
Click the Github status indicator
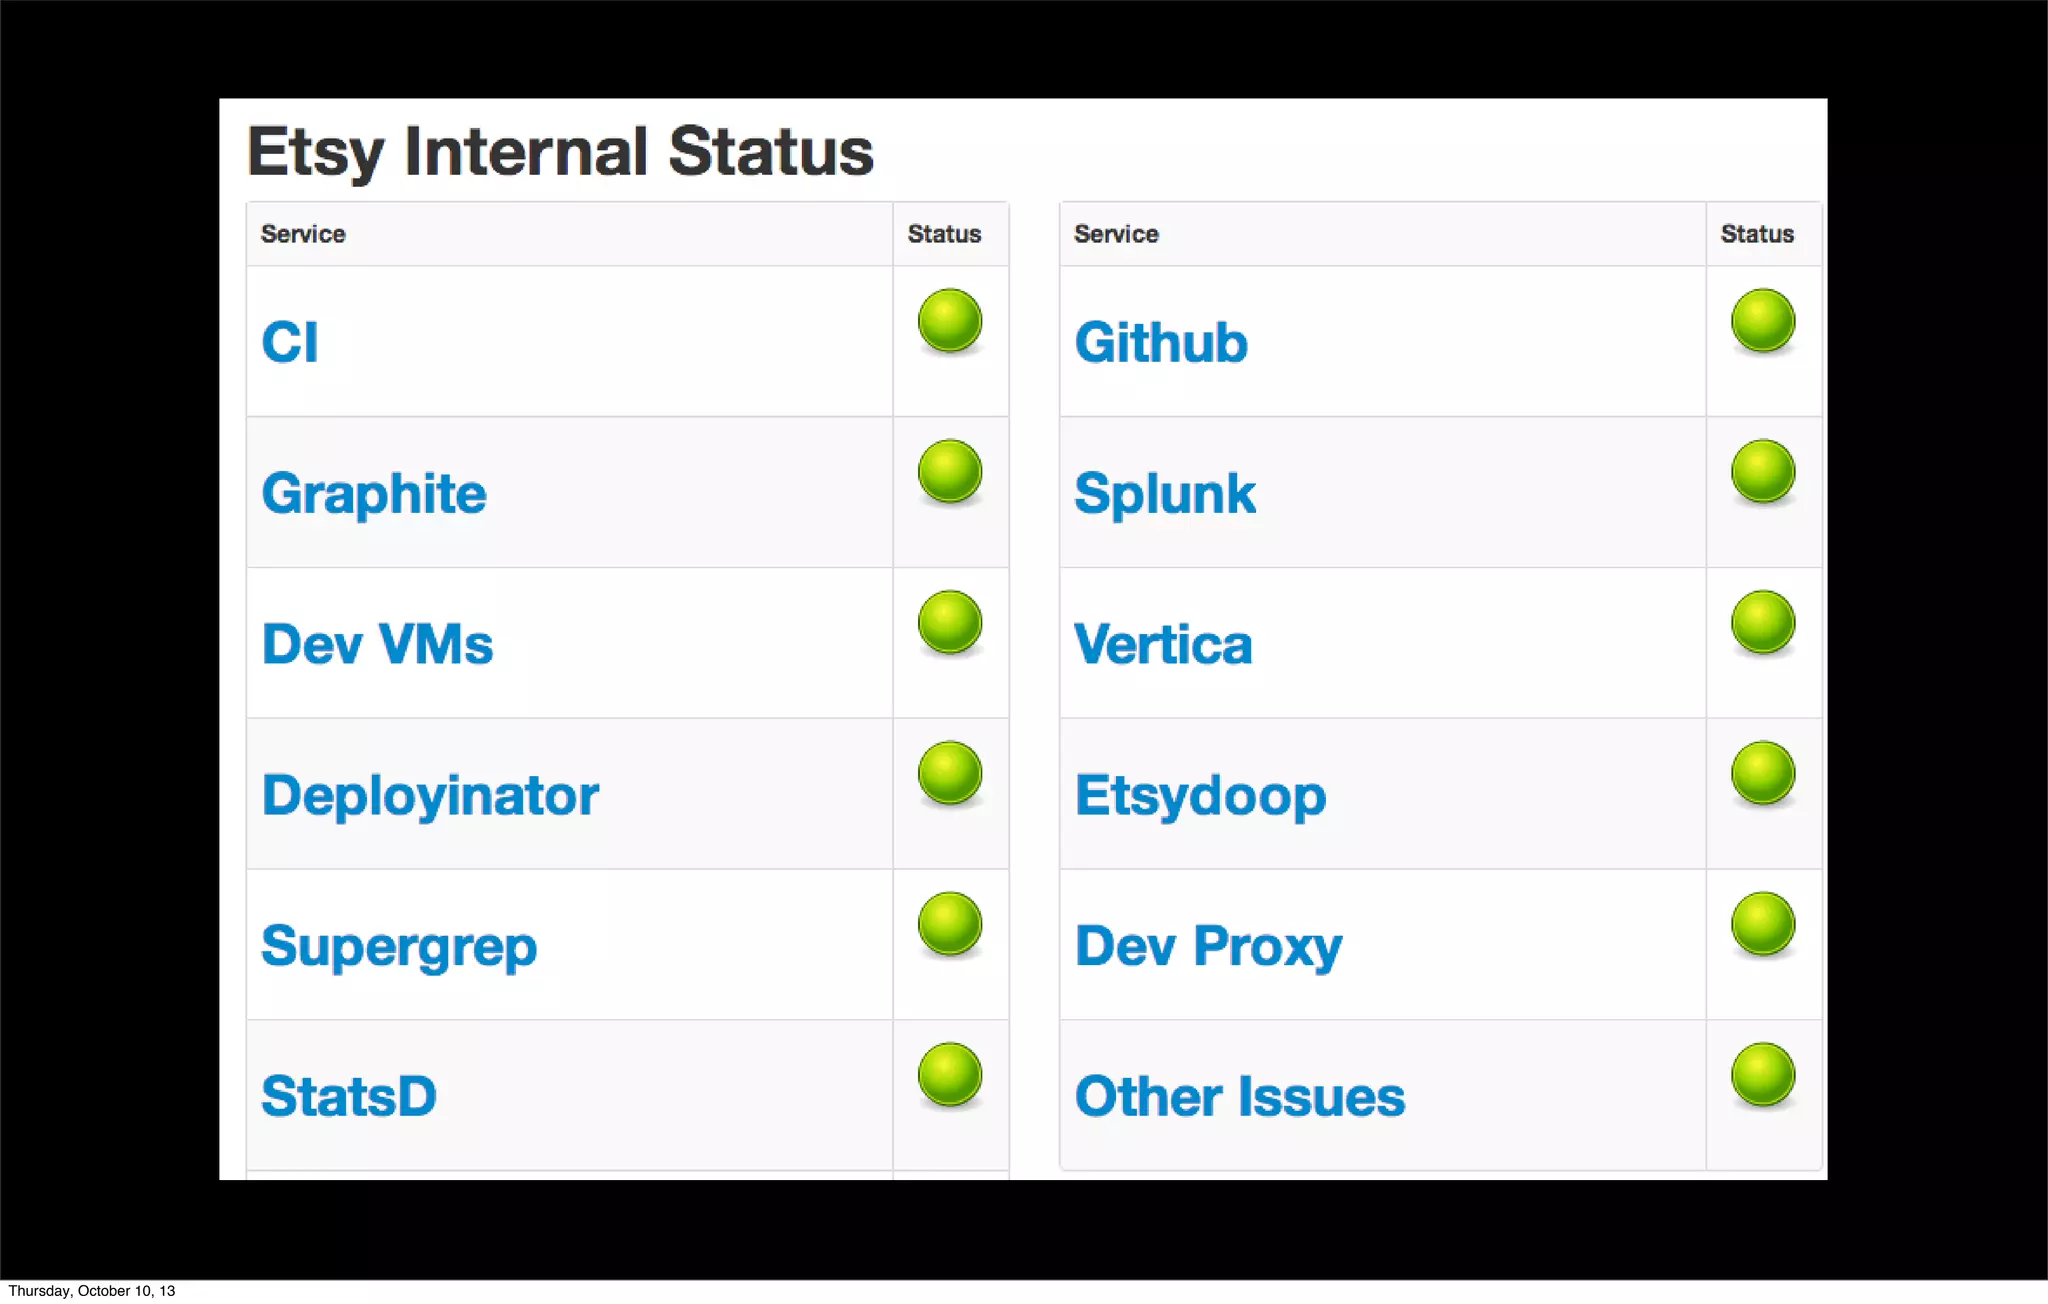1762,321
